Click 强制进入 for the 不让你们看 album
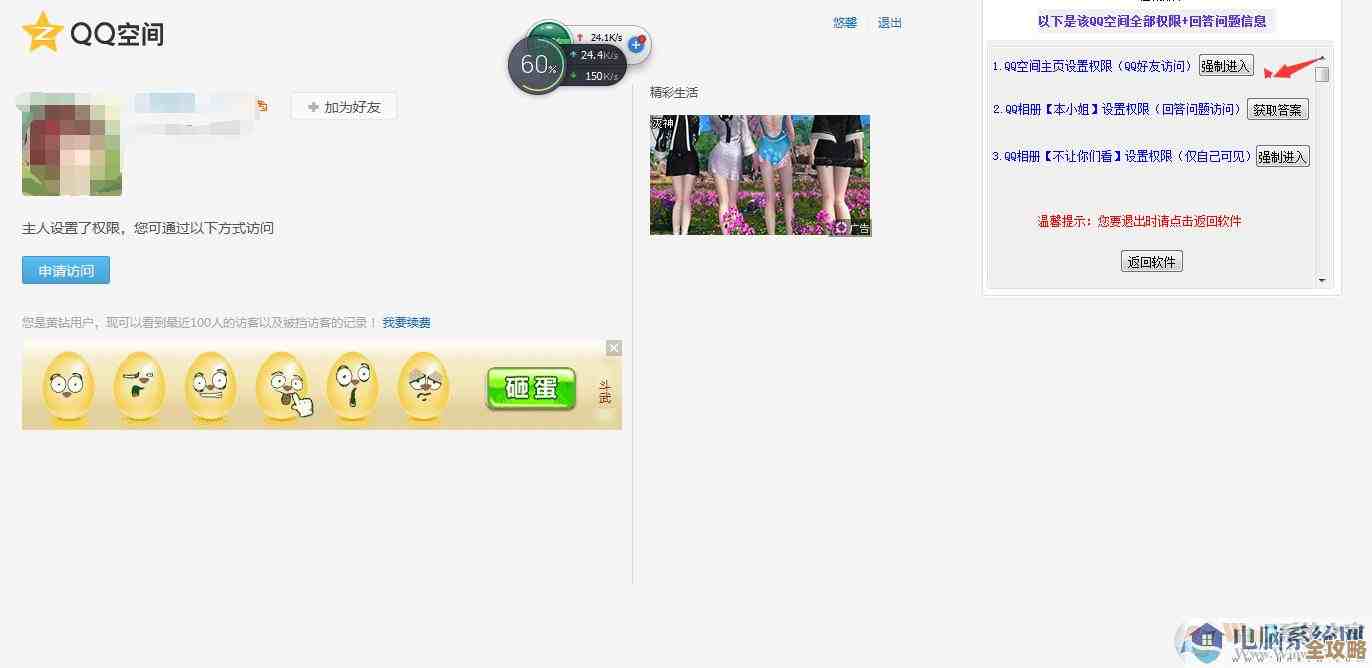Viewport: 1372px width, 668px height. point(1281,156)
